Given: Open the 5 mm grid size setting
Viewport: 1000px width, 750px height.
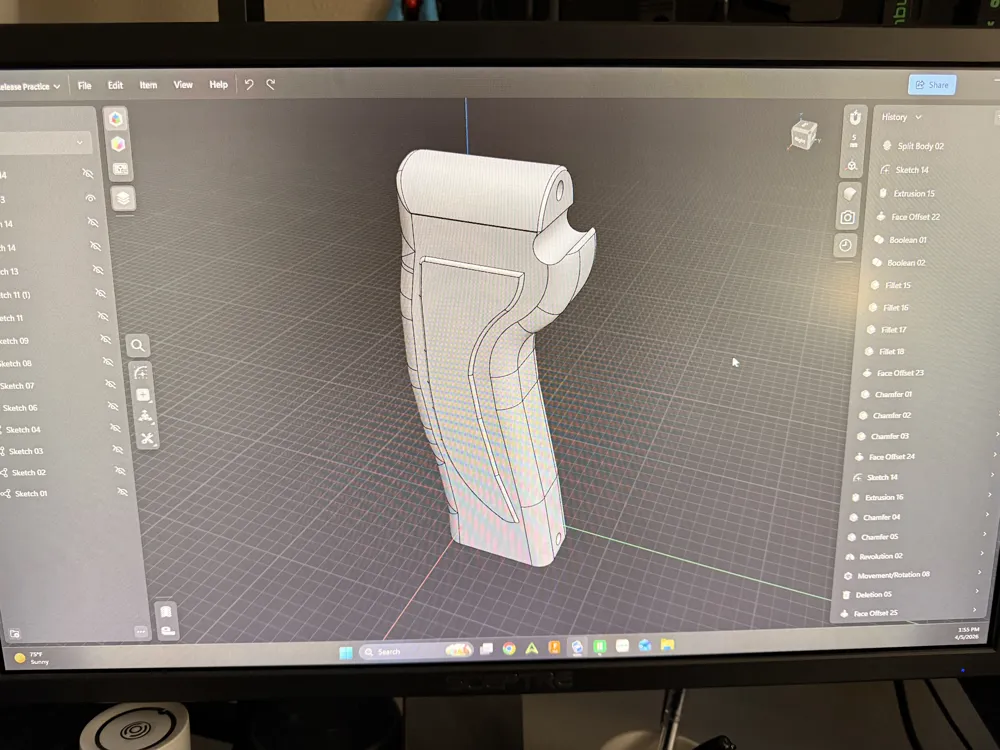Looking at the screenshot, I should 854,141.
